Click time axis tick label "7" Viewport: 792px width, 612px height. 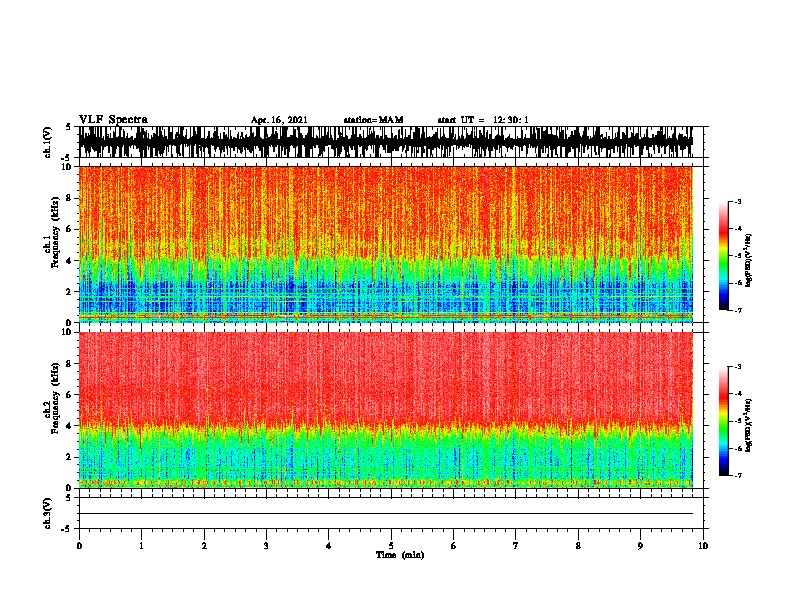tap(516, 546)
